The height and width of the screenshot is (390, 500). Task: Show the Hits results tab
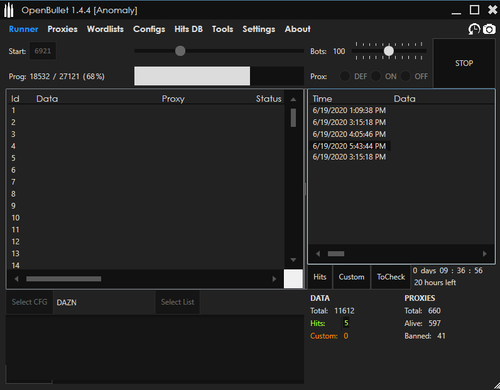[x=320, y=277]
